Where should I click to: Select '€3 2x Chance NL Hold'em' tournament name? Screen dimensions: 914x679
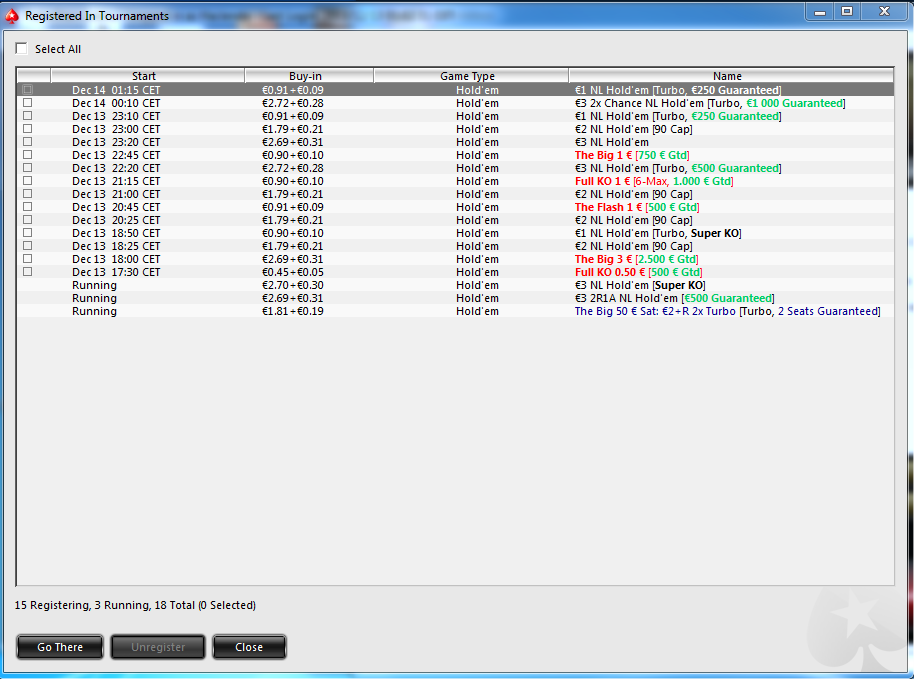coord(710,103)
